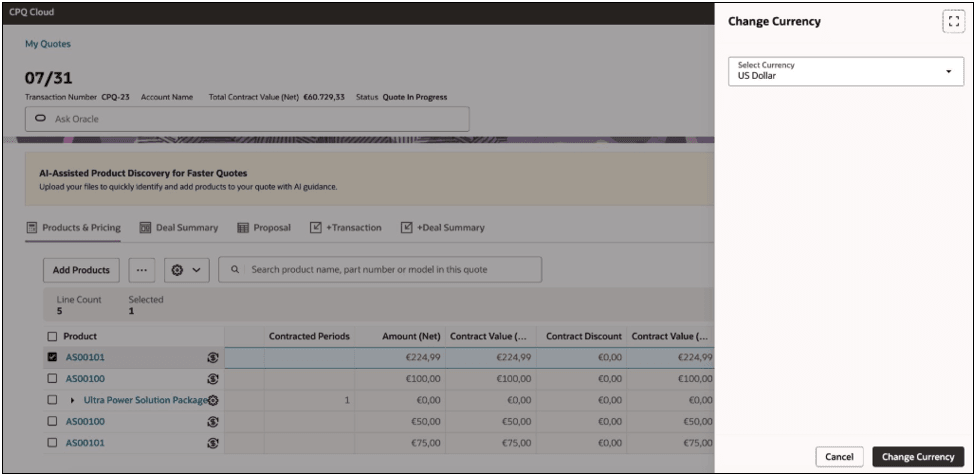Open the +Transaction tab
This screenshot has width=976, height=476.
[345, 228]
